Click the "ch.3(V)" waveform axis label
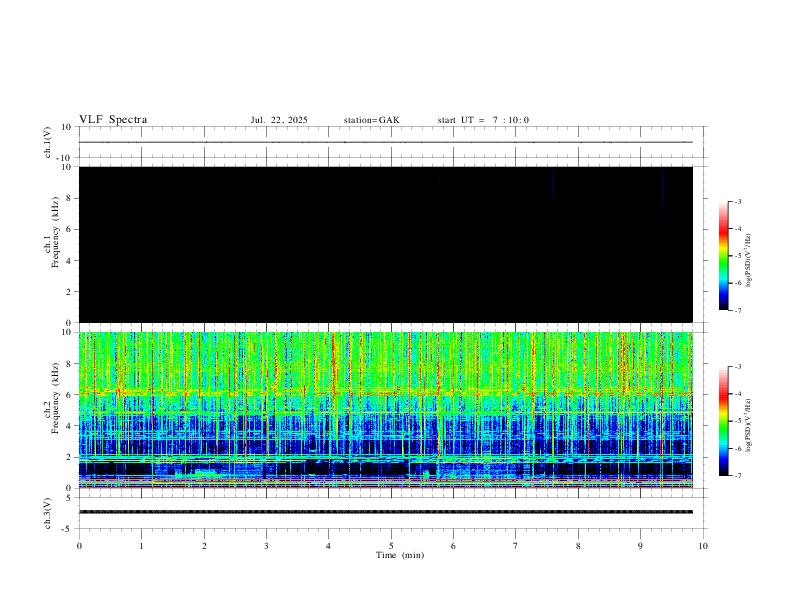Viewport: 792px width, 612px height. (x=48, y=513)
